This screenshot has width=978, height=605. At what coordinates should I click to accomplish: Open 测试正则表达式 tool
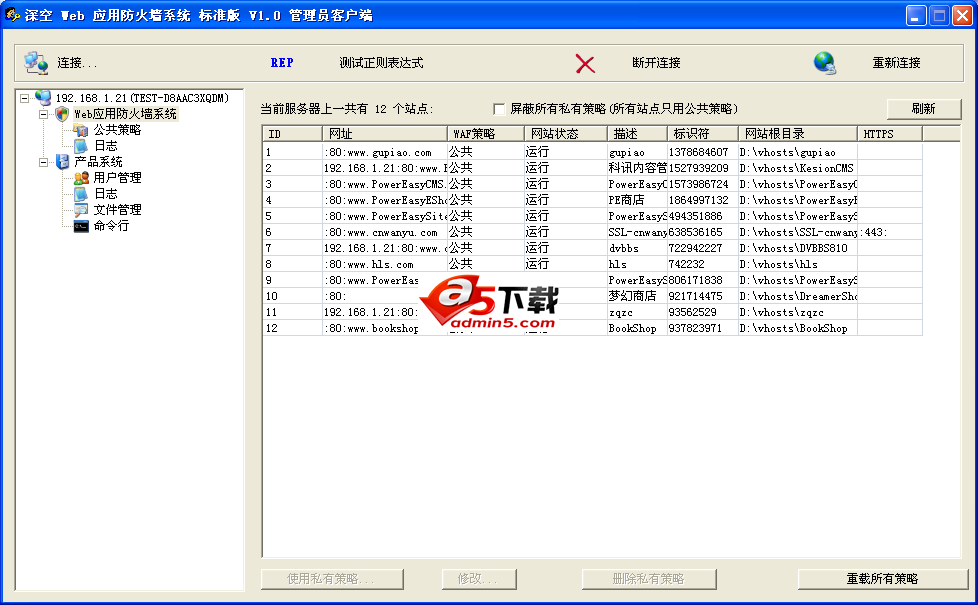[x=381, y=62]
